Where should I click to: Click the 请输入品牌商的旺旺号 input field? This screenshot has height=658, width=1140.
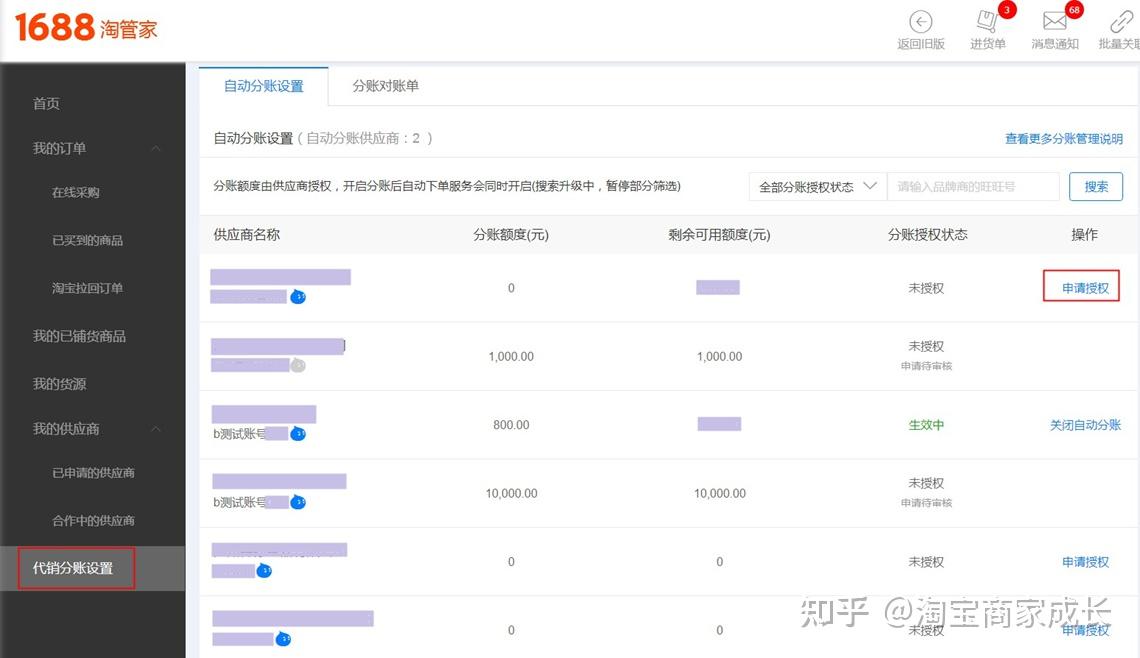pos(973,186)
